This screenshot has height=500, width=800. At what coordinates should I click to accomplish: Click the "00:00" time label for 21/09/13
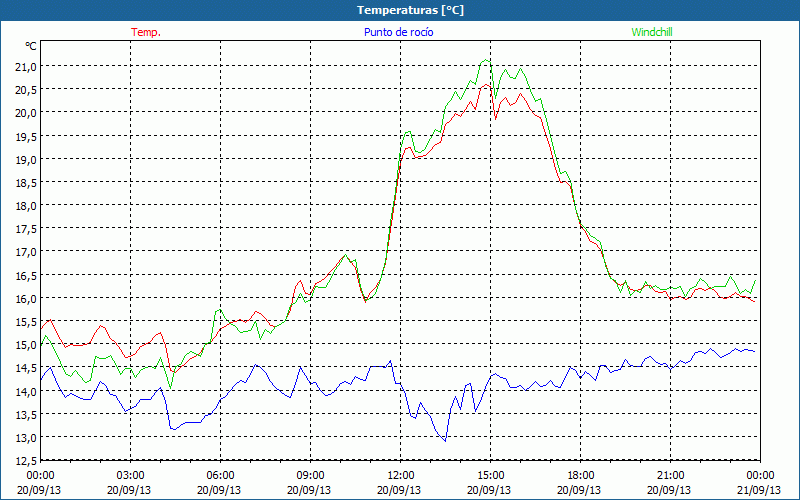[760, 475]
